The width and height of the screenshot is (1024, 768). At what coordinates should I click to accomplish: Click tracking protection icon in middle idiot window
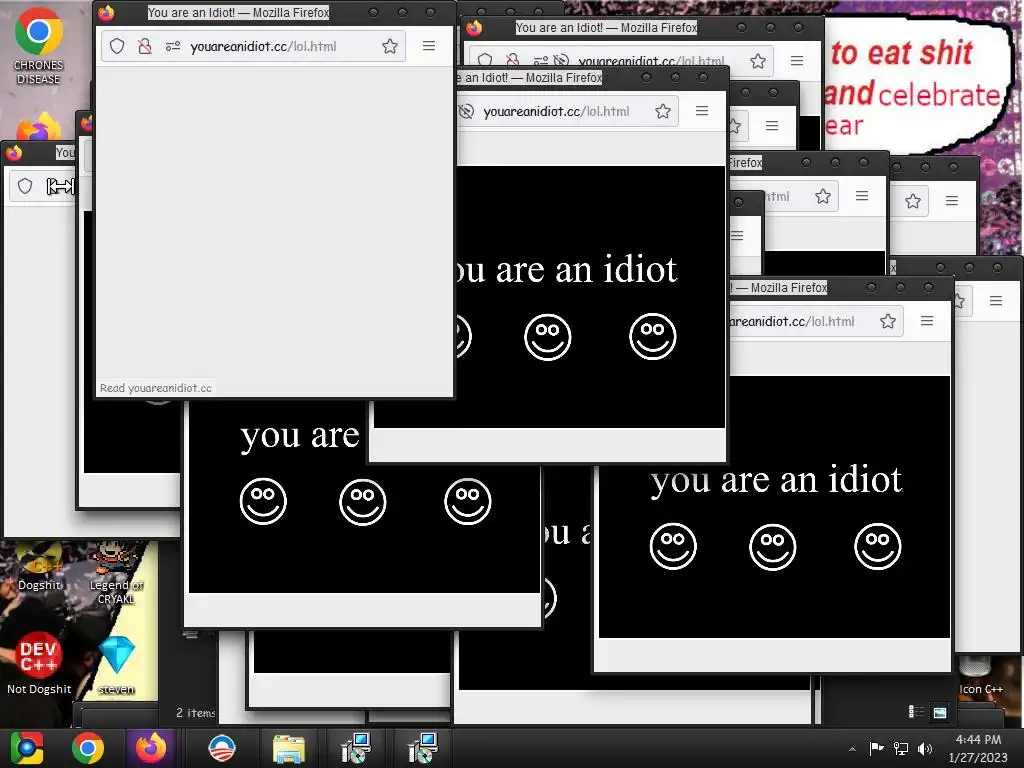pos(466,111)
